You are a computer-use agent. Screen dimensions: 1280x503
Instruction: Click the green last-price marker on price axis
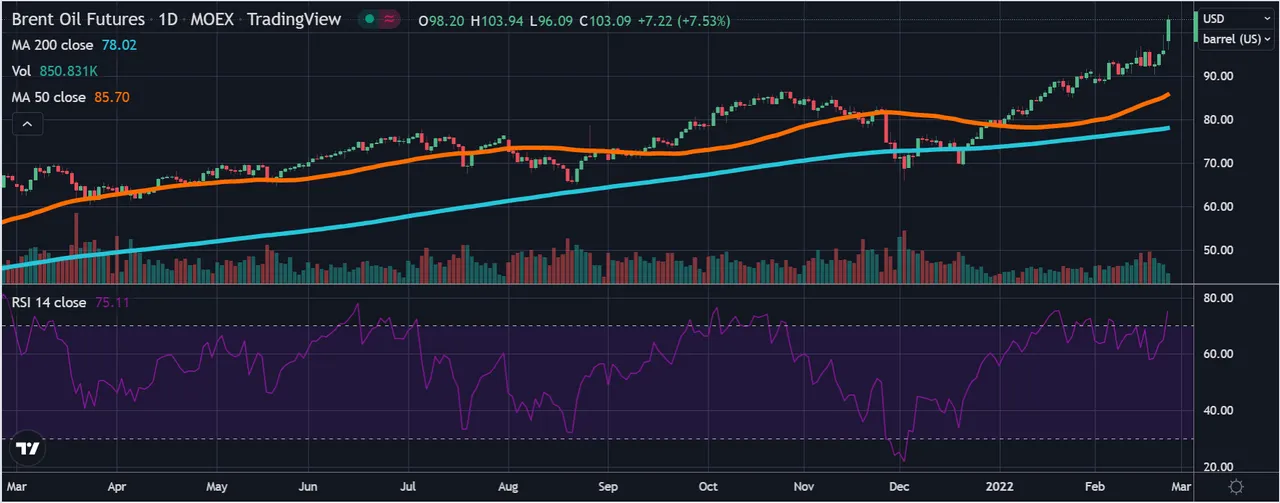click(x=1196, y=26)
